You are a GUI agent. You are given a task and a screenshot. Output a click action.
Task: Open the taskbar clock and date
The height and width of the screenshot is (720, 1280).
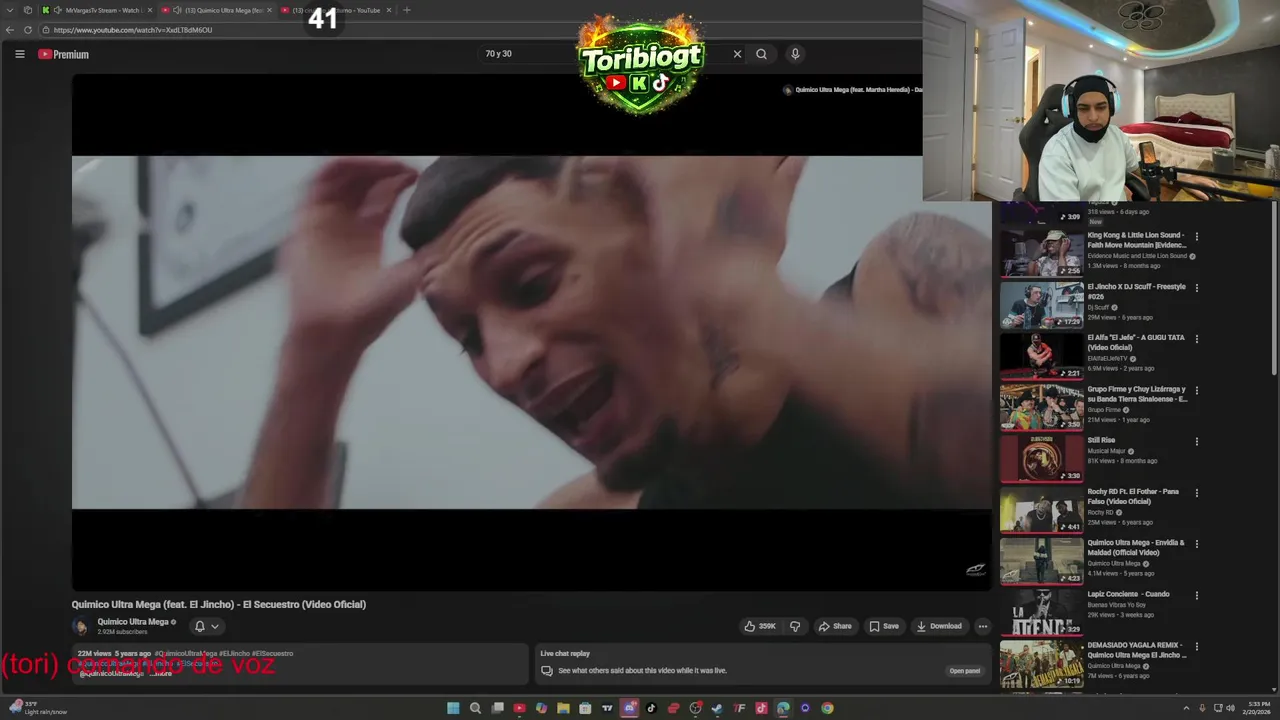1255,708
